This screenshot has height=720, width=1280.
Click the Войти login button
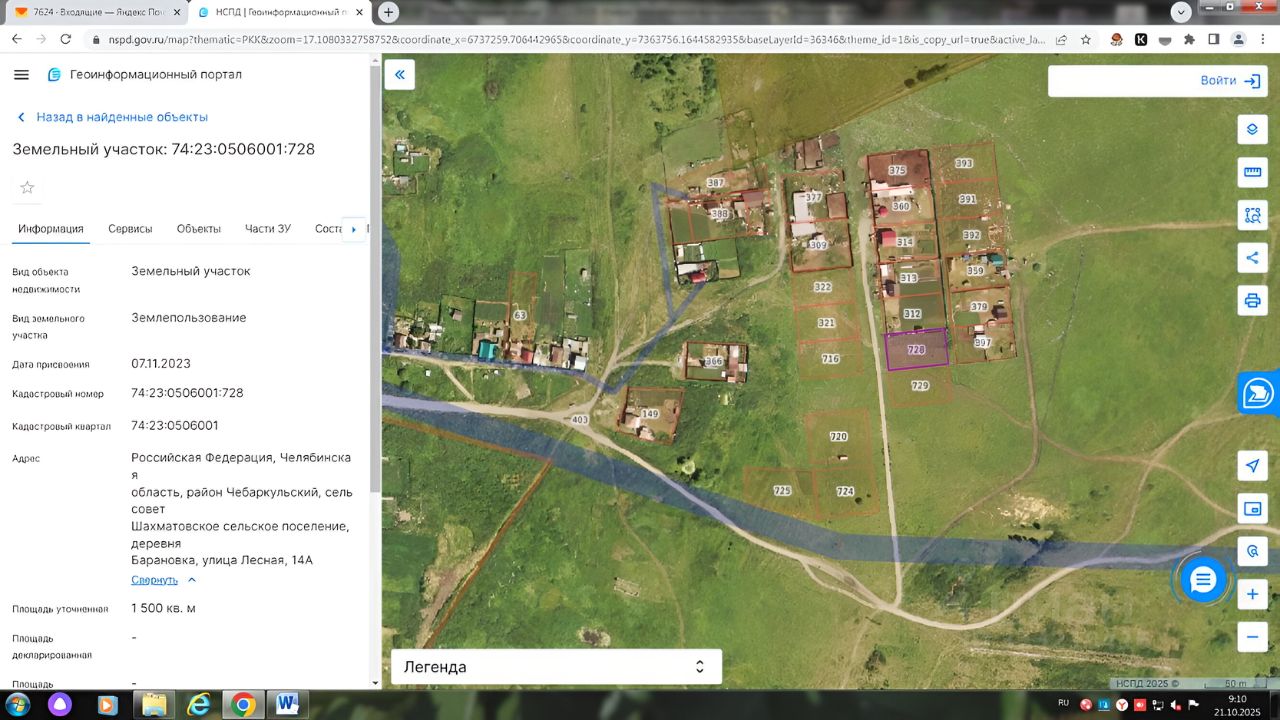coord(1230,81)
